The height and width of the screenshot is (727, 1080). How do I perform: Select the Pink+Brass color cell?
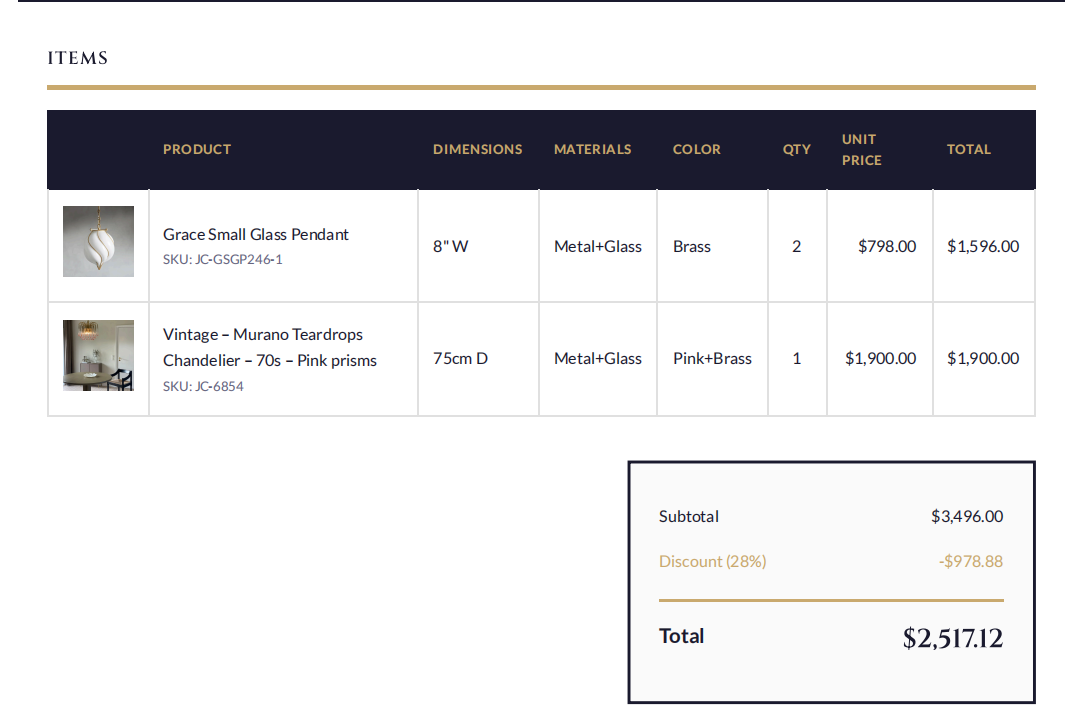coord(712,358)
